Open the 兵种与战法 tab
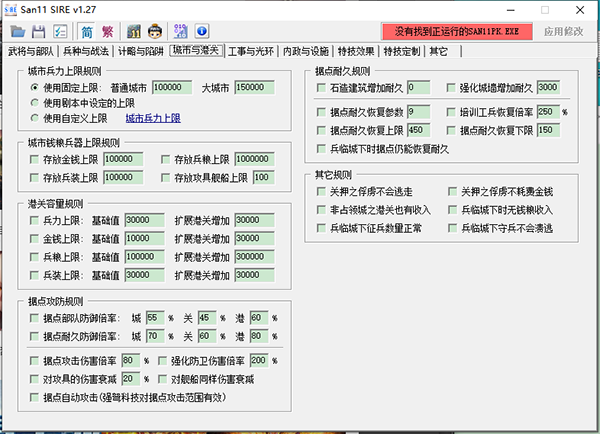The width and height of the screenshot is (600, 434). point(86,51)
